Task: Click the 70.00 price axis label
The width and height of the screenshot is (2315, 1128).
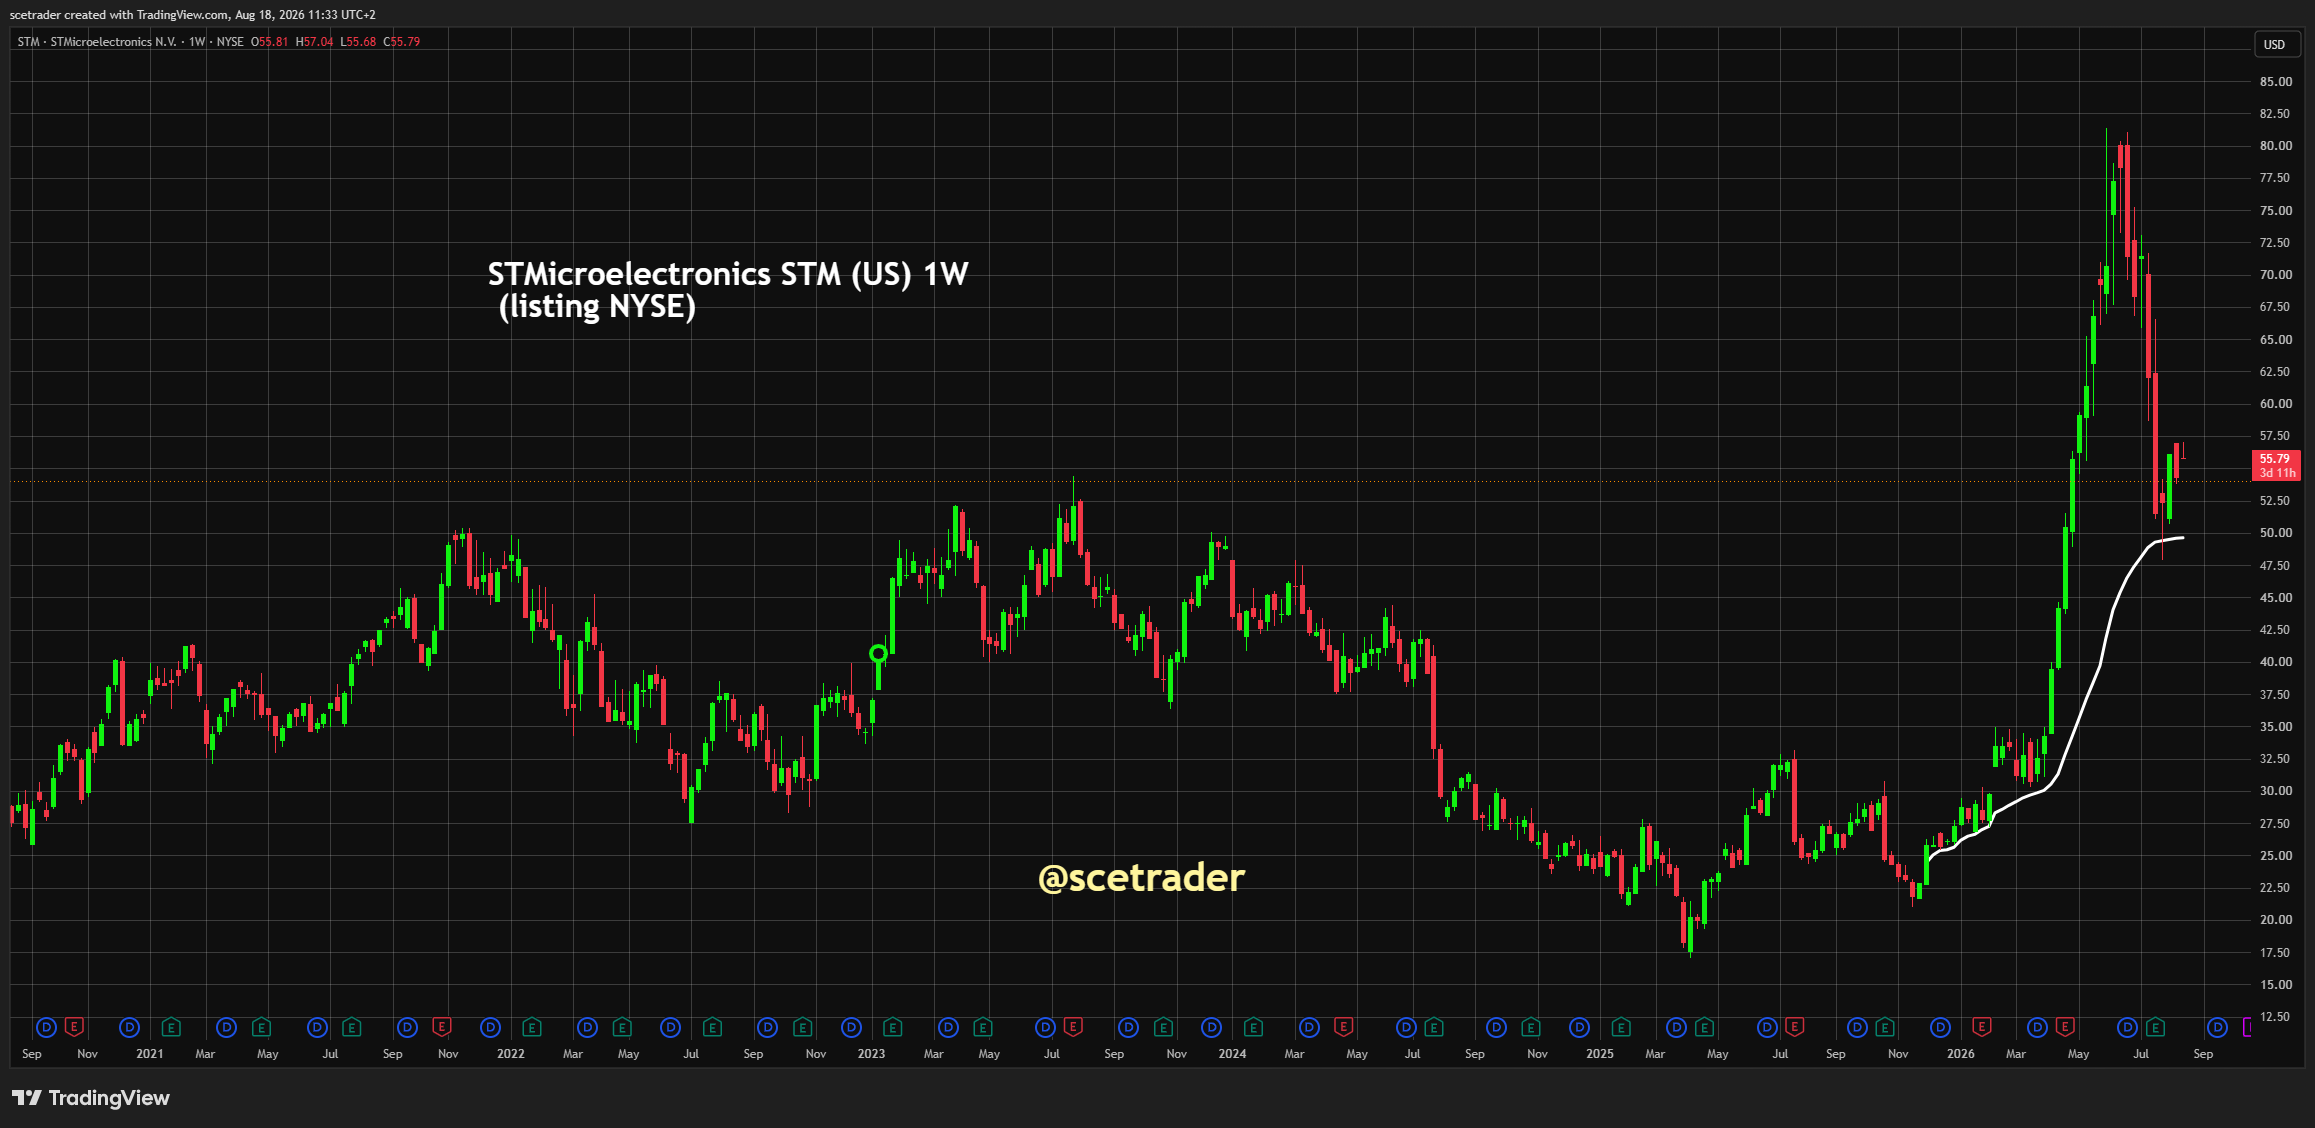Action: [2276, 275]
